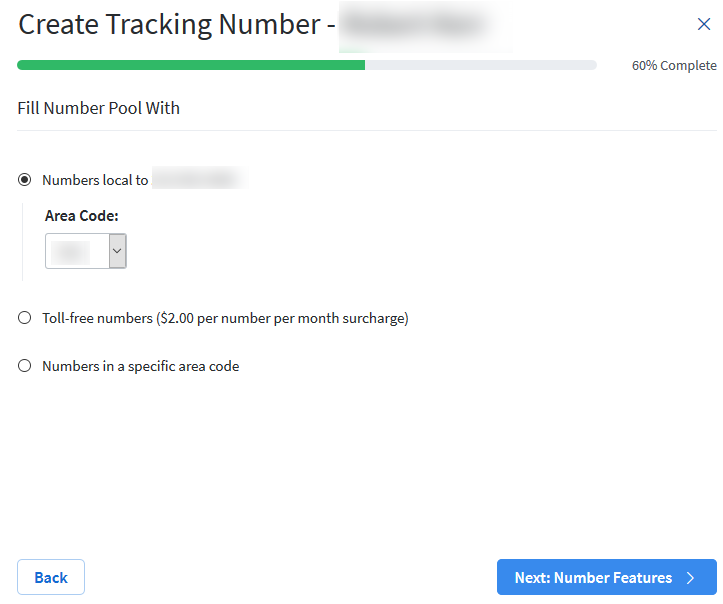Close the Create Tracking Number dialog

coord(704,24)
